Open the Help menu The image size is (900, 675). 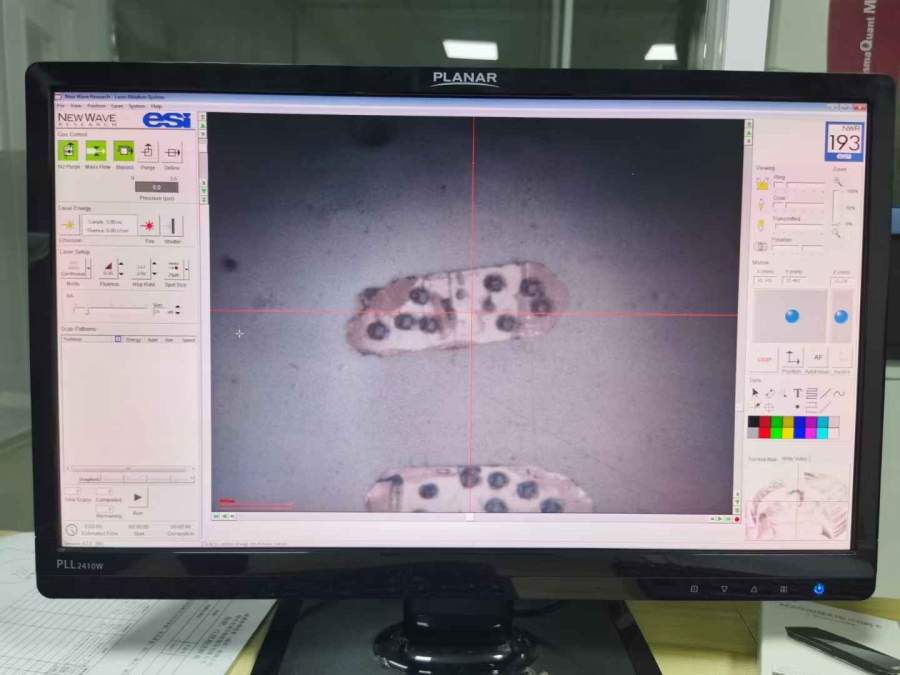click(x=157, y=106)
